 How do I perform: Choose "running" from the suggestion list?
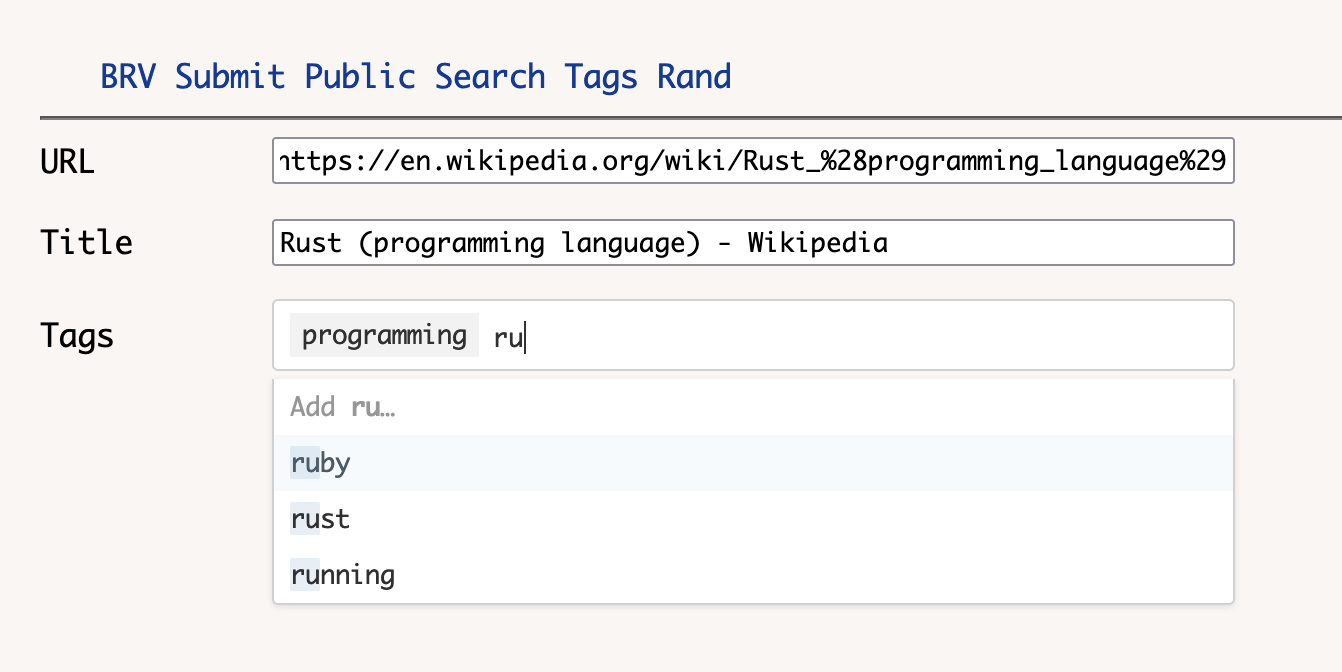(342, 575)
